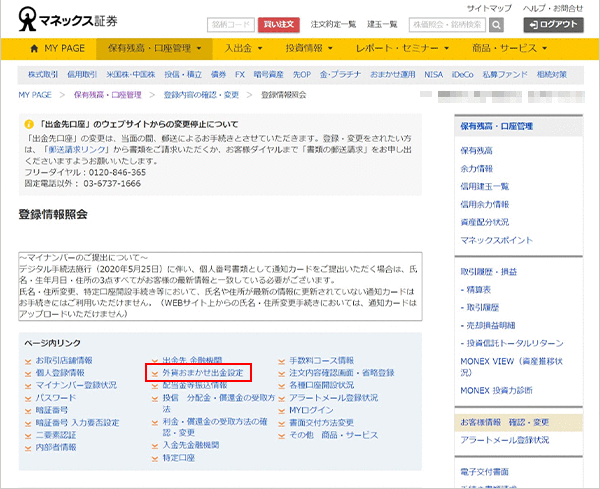Select おまかせ運用 in the product bar
Viewport: 600px width, 489px height.
click(393, 75)
